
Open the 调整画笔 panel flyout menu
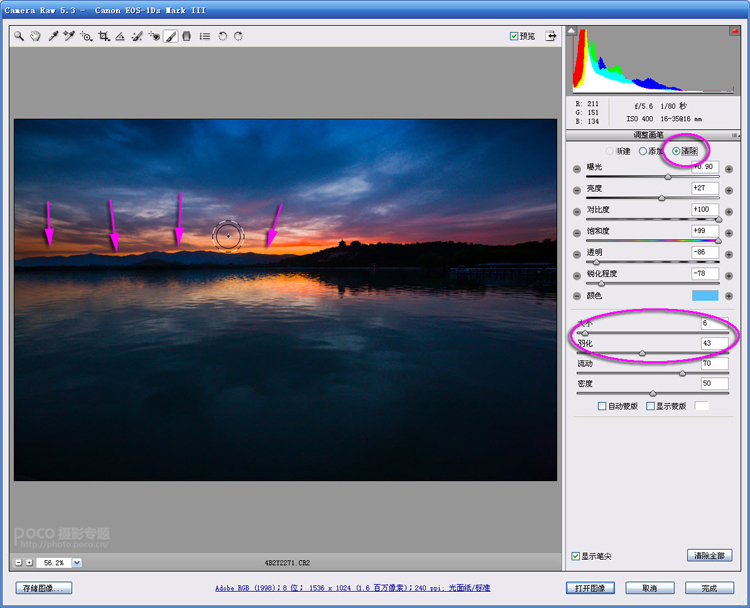point(735,135)
